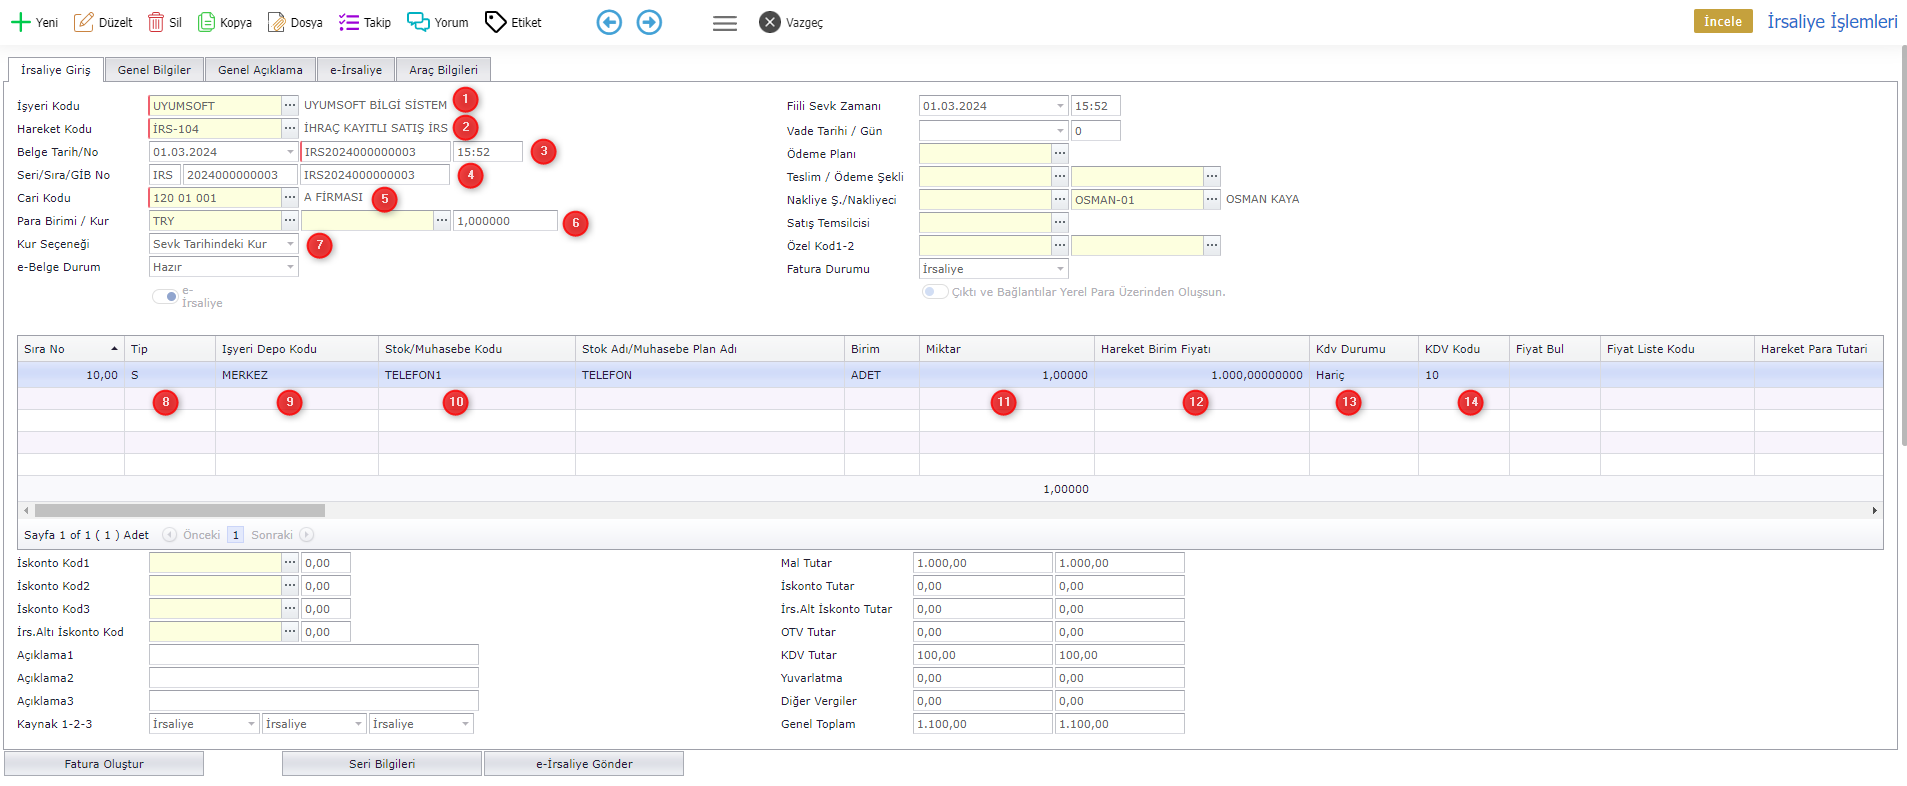
Task: Open lookup for Nakliyeci OSMAN-01 field
Action: [x=1212, y=199]
